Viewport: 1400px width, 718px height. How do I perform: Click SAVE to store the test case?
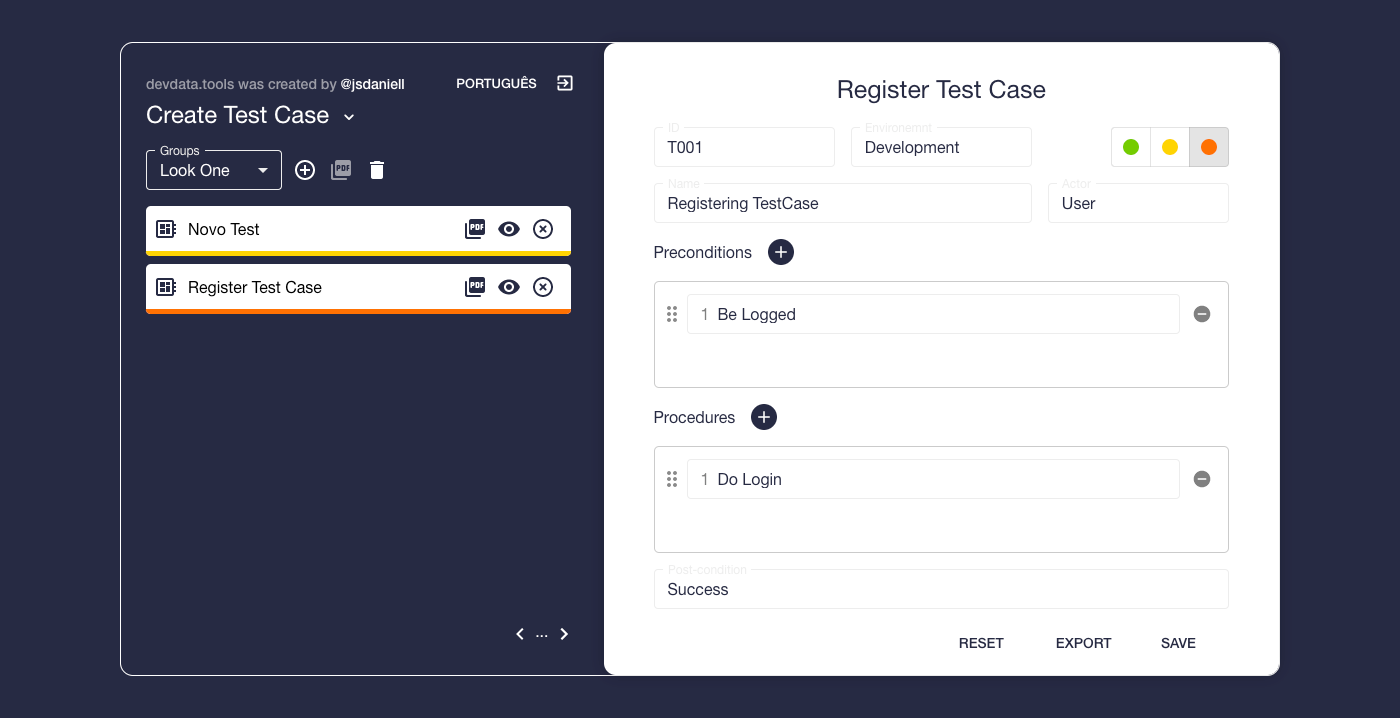1178,643
